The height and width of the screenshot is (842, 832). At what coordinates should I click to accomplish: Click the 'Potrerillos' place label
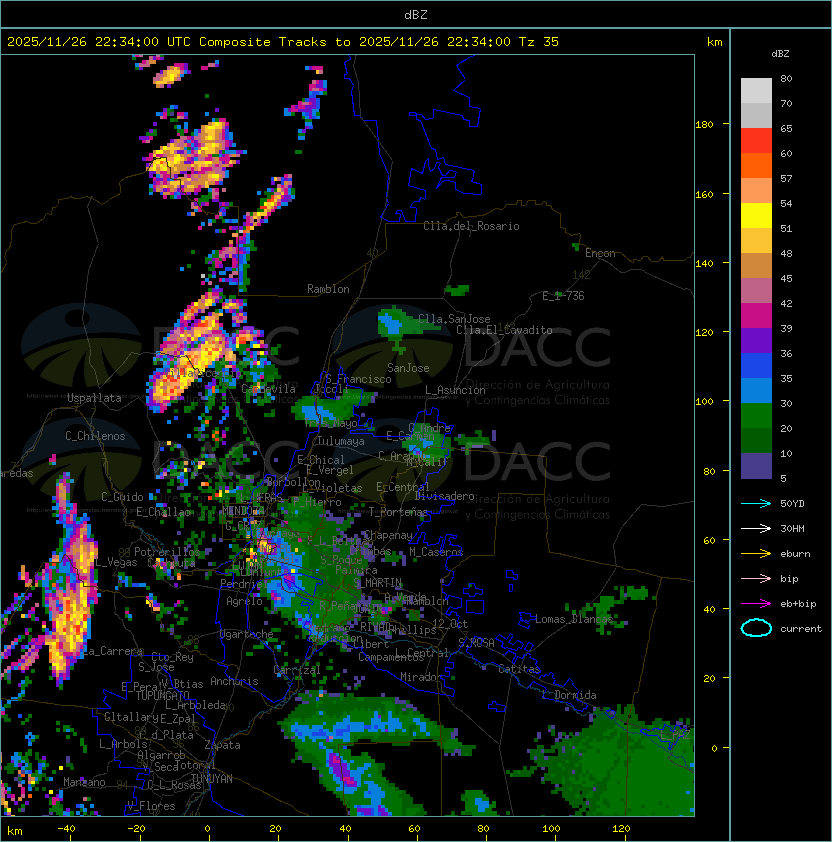coord(167,552)
